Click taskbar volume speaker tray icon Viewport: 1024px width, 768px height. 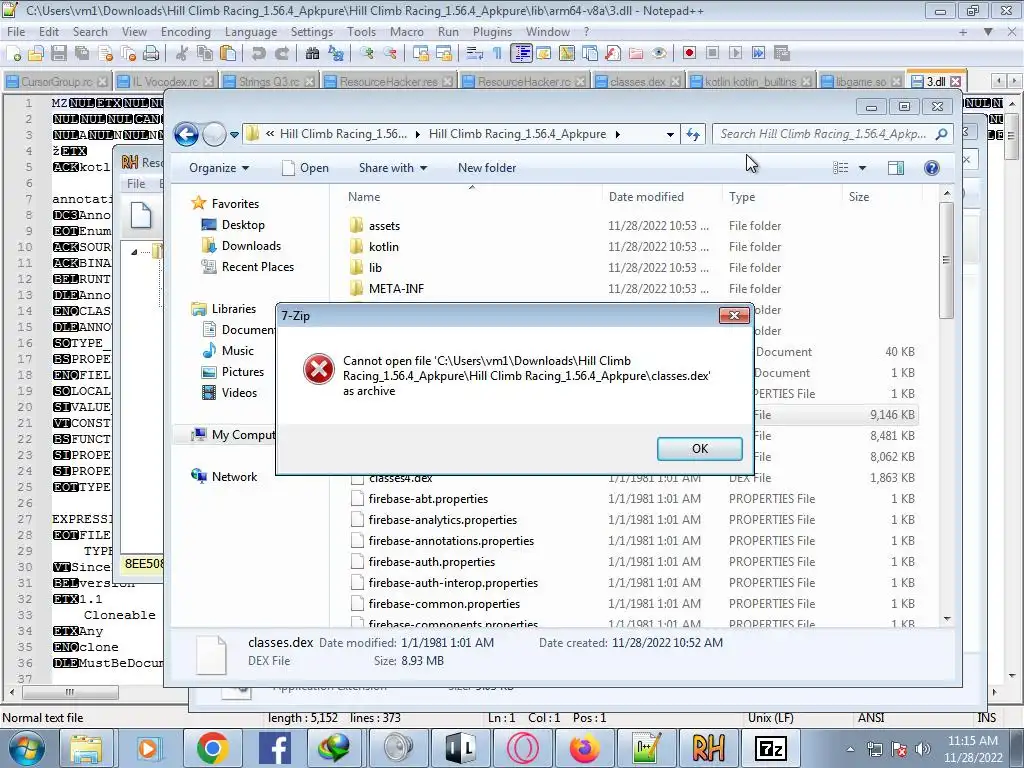922,749
